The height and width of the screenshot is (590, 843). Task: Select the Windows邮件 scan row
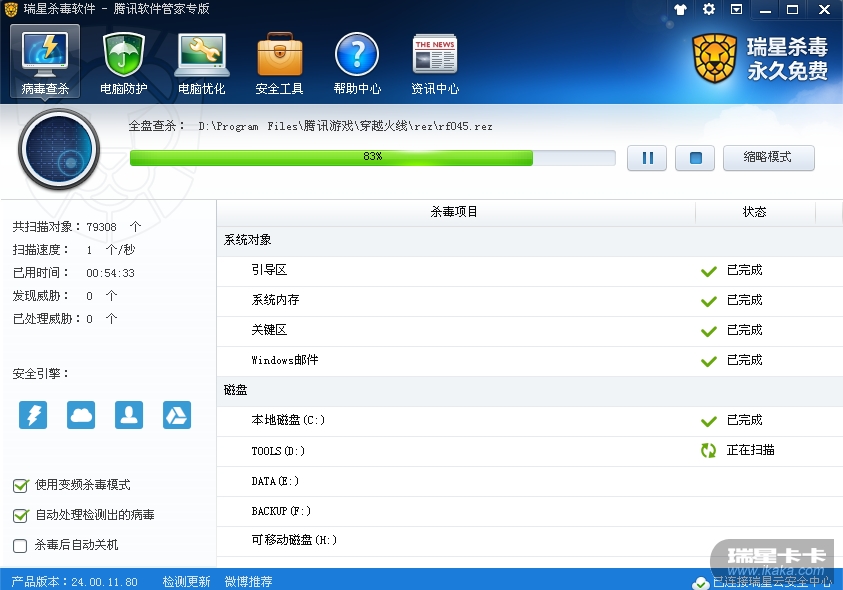530,361
